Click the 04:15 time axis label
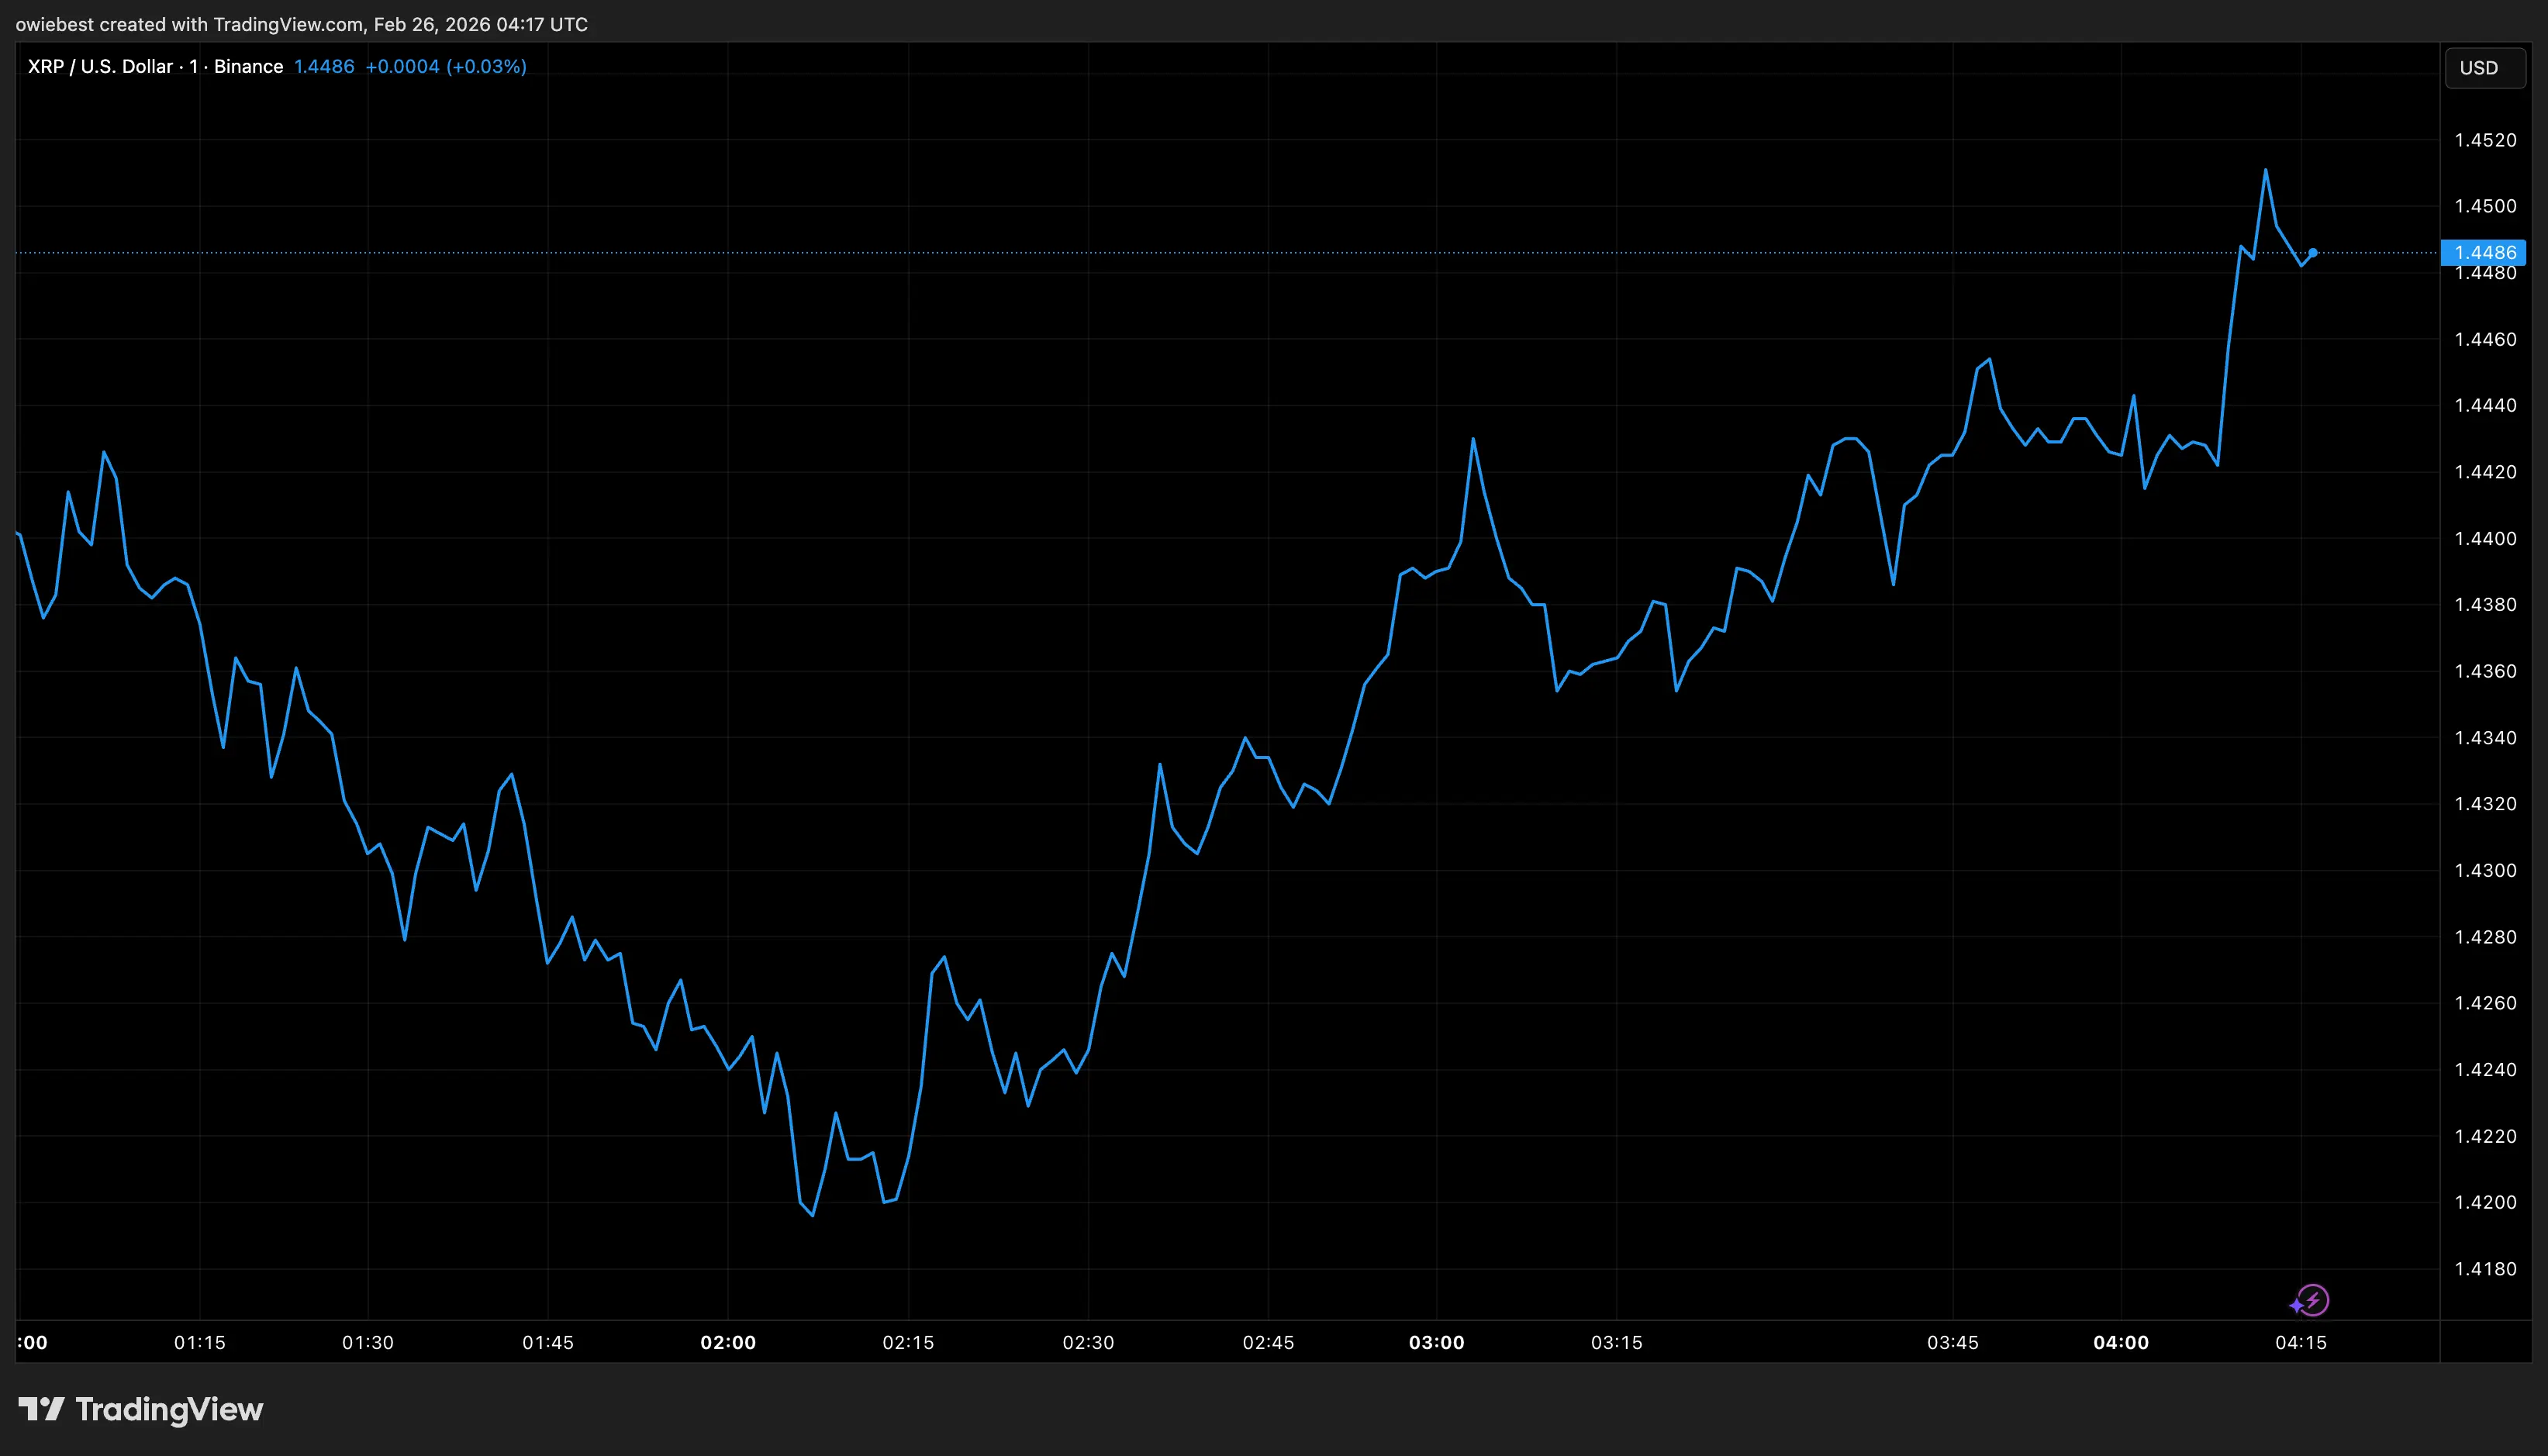Viewport: 2548px width, 1456px height. 2300,1342
